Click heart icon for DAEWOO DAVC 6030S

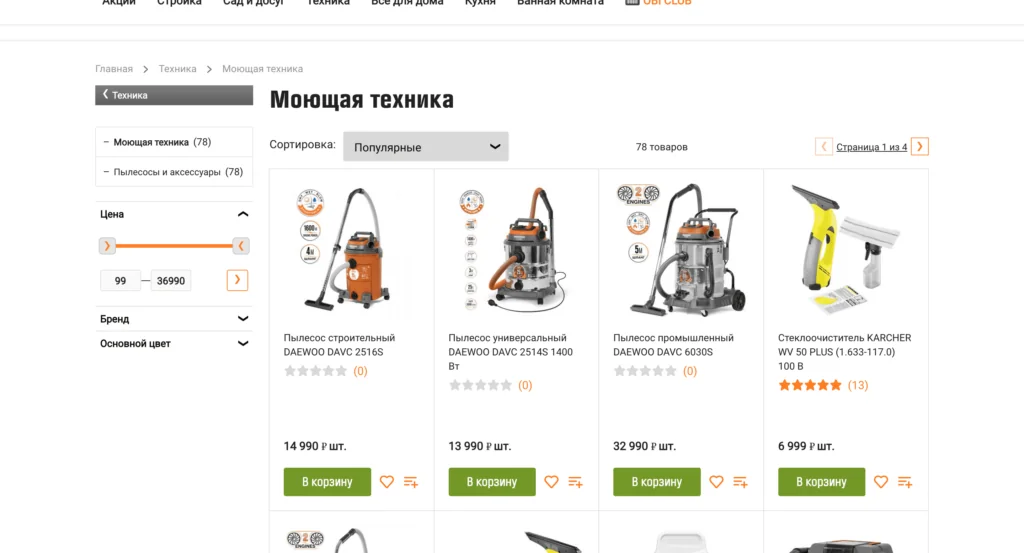point(716,482)
